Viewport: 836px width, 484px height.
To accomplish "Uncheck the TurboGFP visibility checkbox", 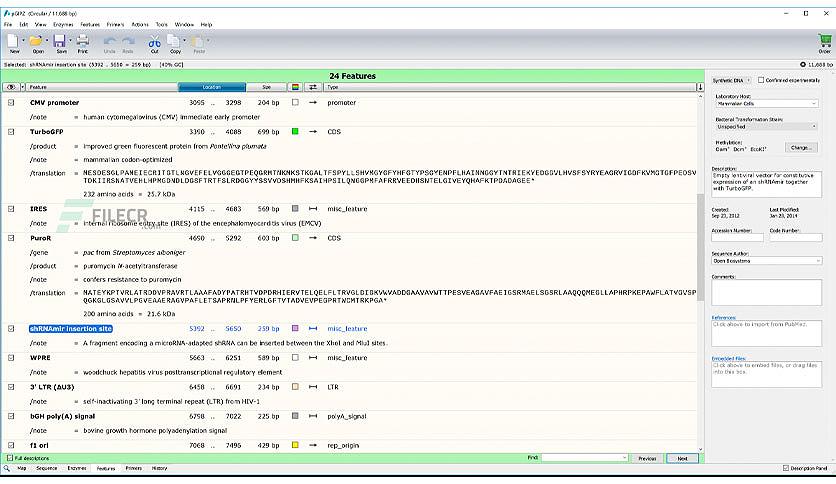I will 11,132.
